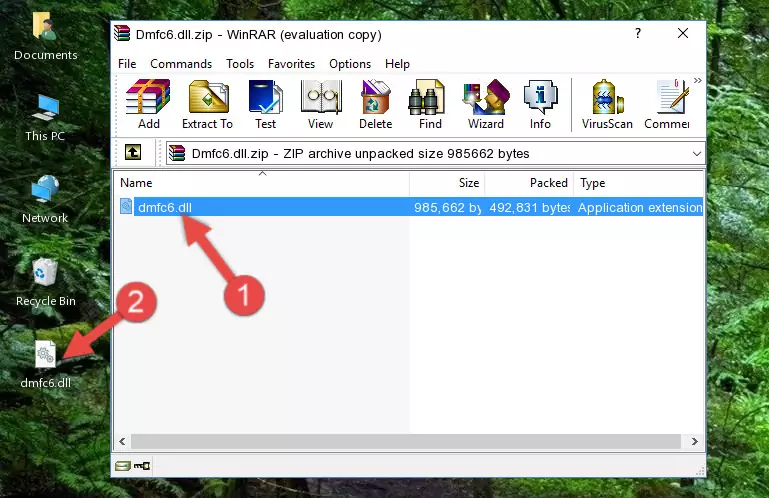Click the dmfc6.dll file icon in list
Screen dimensions: 769x498
[126, 207]
